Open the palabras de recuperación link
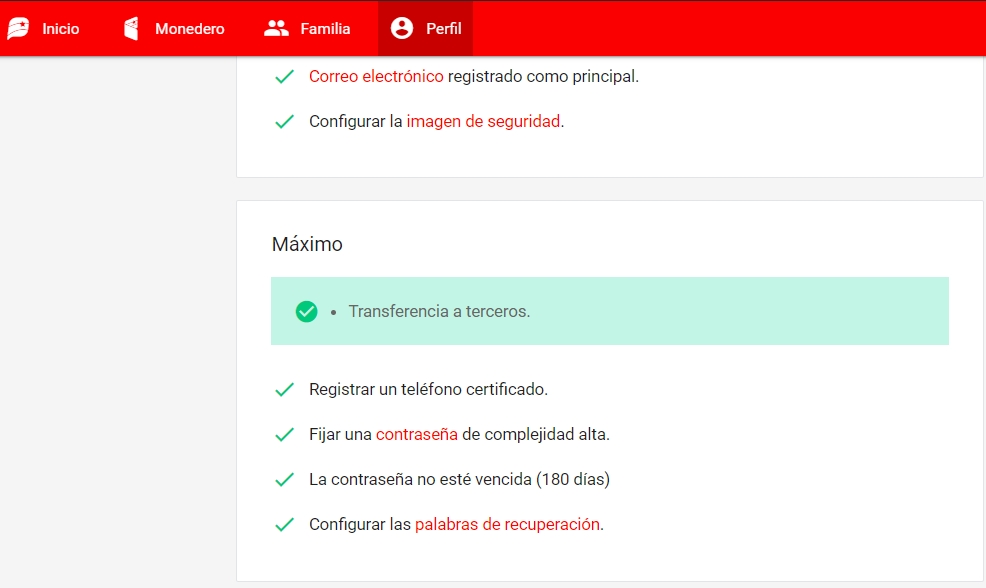Image resolution: width=986 pixels, height=588 pixels. [507, 524]
